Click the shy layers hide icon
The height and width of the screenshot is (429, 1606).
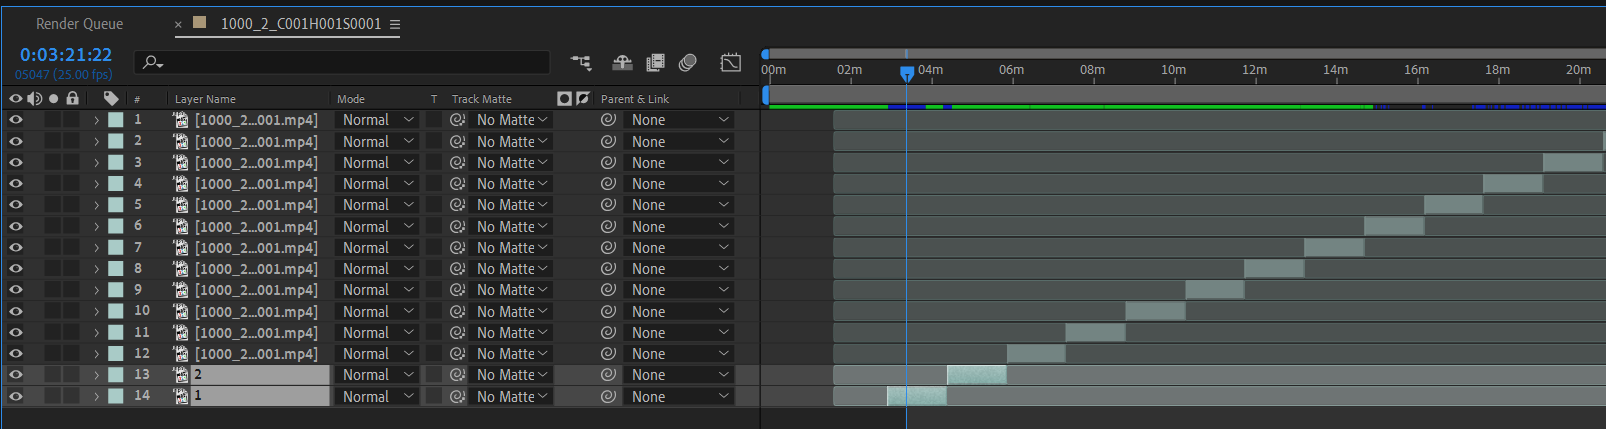point(622,63)
